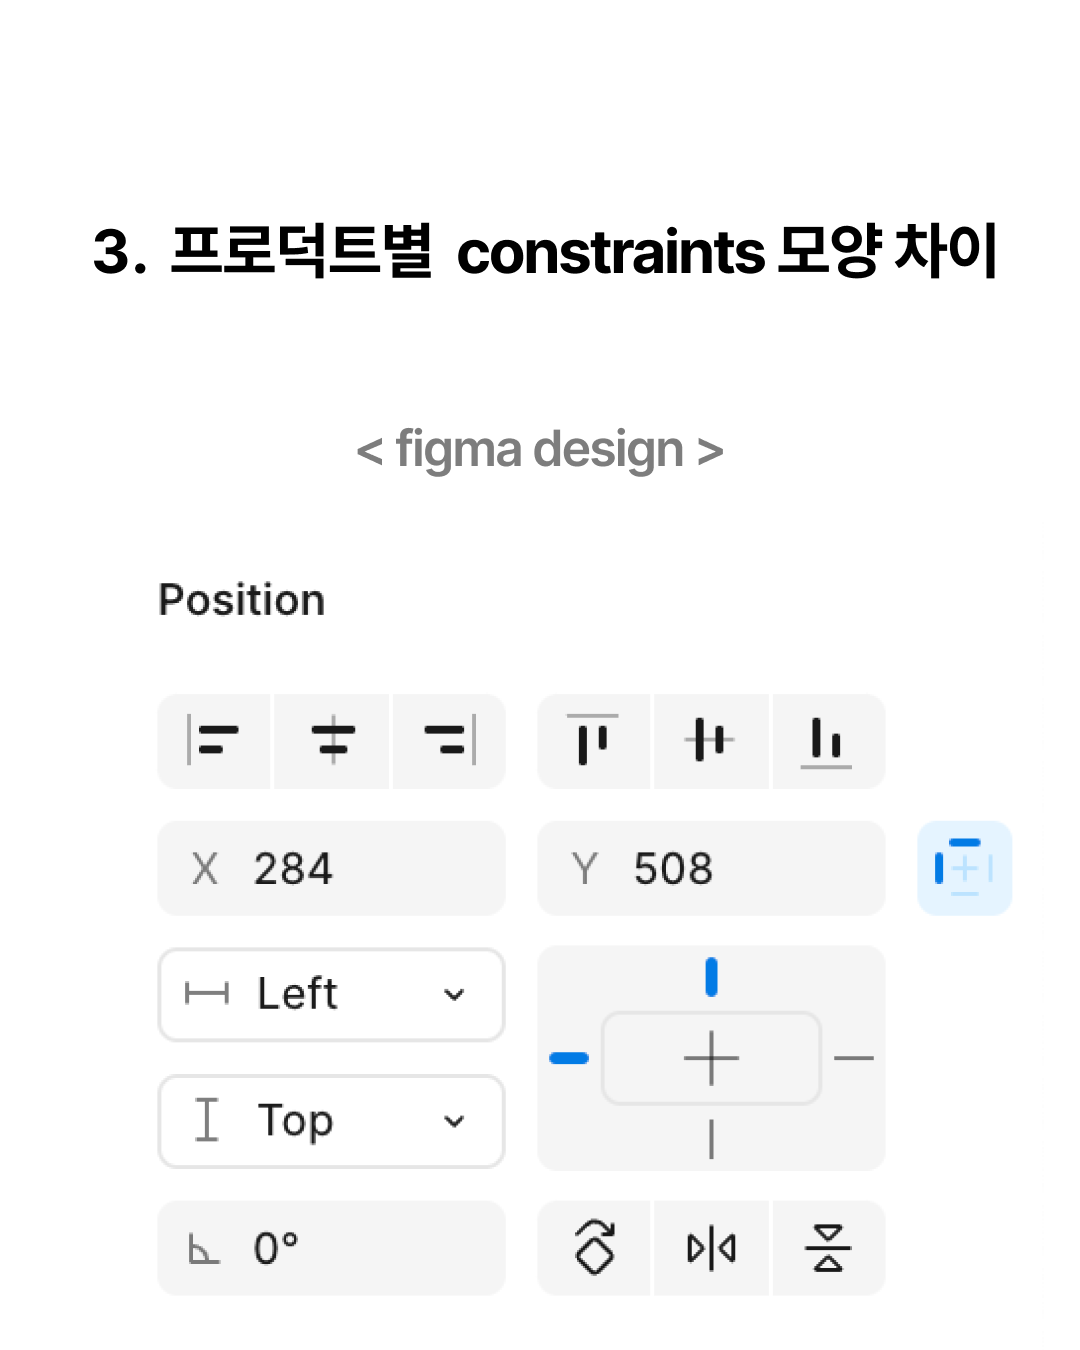Open the Left horizontal constraint dropdown
Image resolution: width=1080 pixels, height=1350 pixels.
[x=332, y=995]
